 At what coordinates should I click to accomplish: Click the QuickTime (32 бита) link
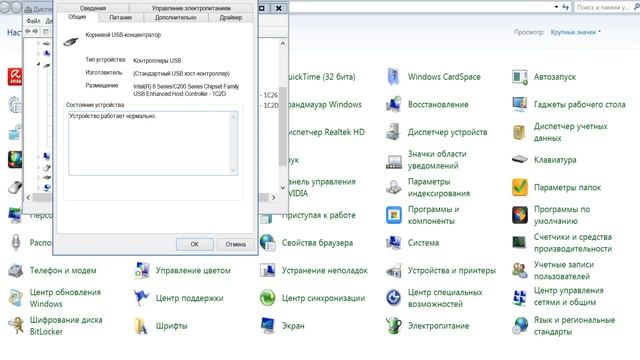(x=321, y=77)
